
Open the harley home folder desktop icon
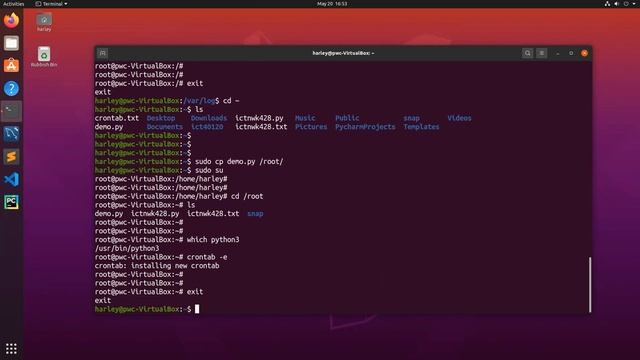[44, 22]
